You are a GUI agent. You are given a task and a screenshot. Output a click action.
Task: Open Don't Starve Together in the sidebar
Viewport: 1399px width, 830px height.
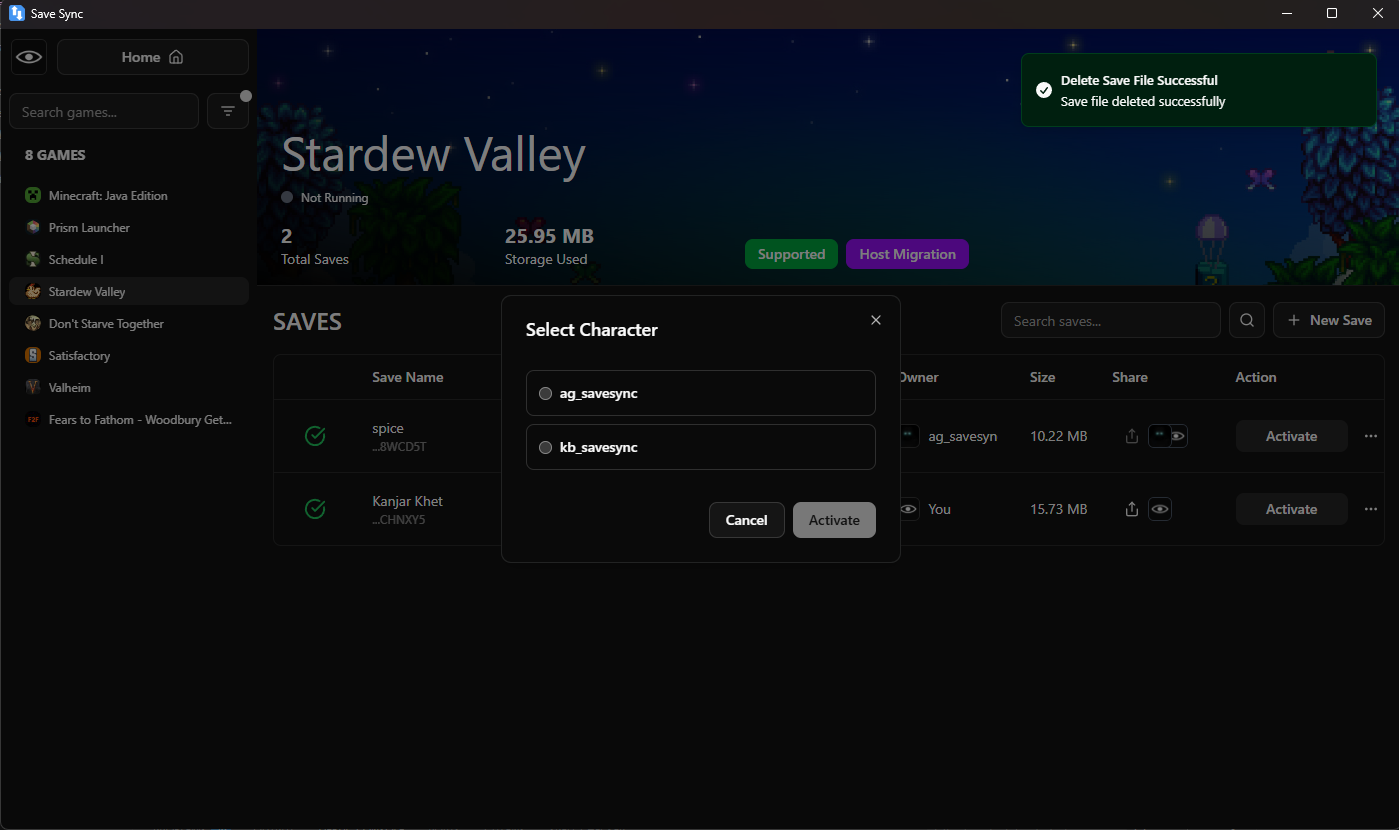tap(129, 323)
